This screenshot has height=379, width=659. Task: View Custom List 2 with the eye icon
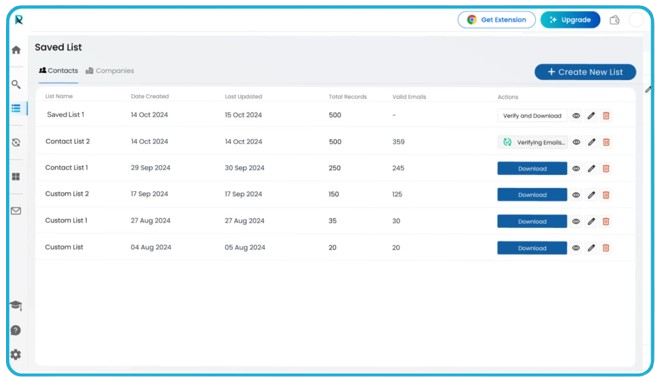576,195
